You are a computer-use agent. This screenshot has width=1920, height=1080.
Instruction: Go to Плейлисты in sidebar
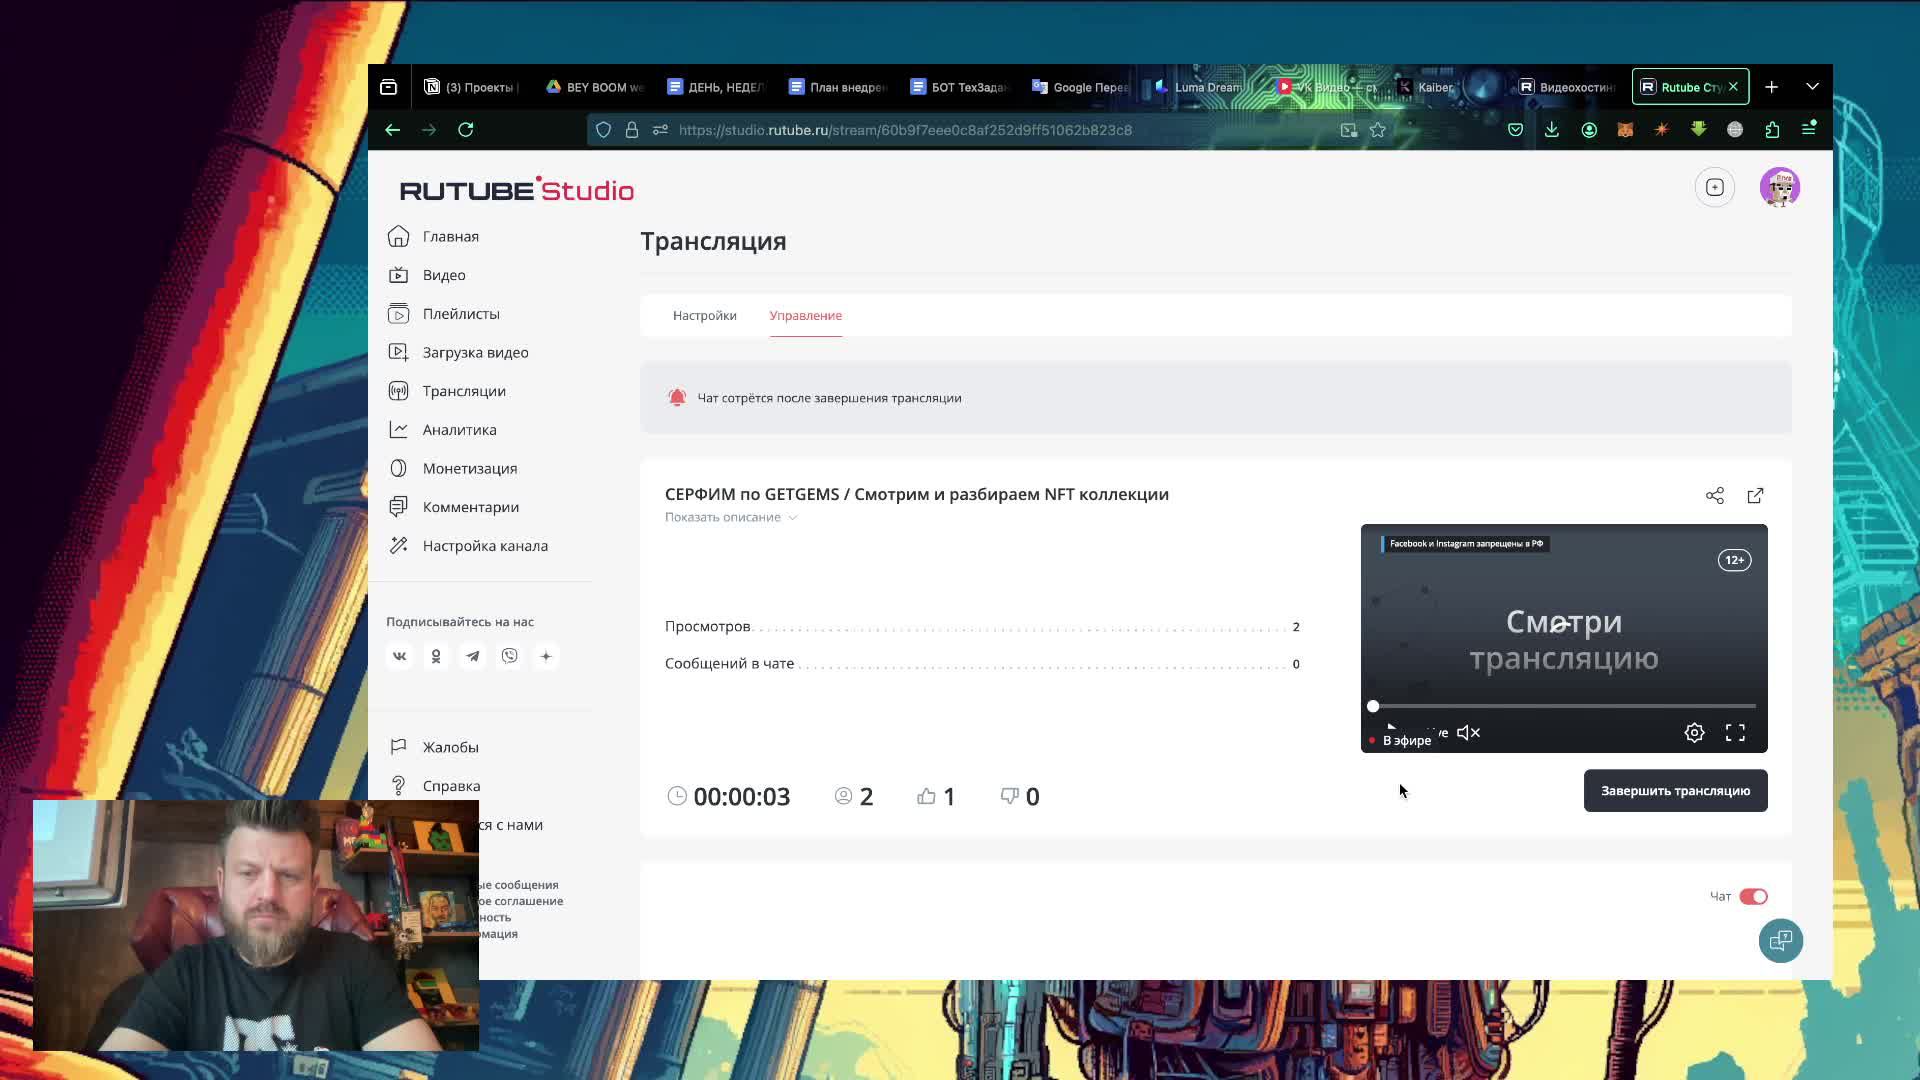444,314
